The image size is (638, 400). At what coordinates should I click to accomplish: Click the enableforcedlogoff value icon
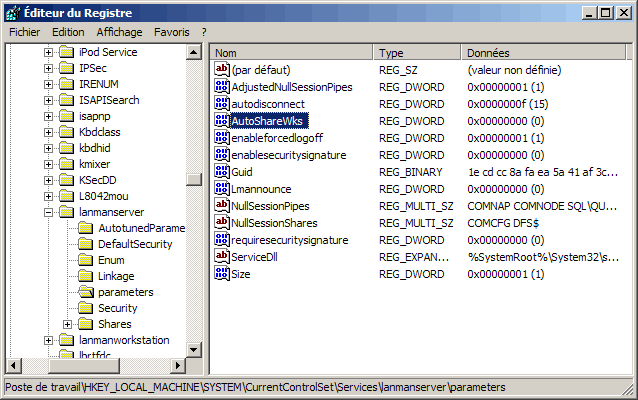222,138
